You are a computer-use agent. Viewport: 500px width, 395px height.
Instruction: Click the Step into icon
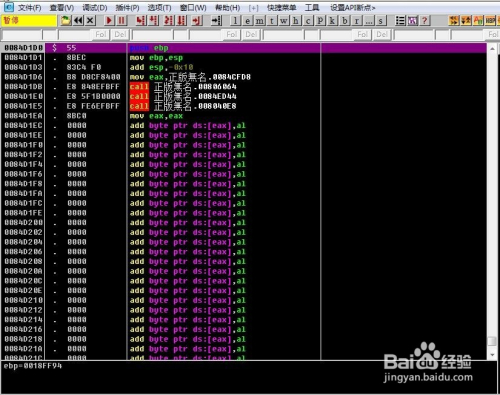coord(141,21)
